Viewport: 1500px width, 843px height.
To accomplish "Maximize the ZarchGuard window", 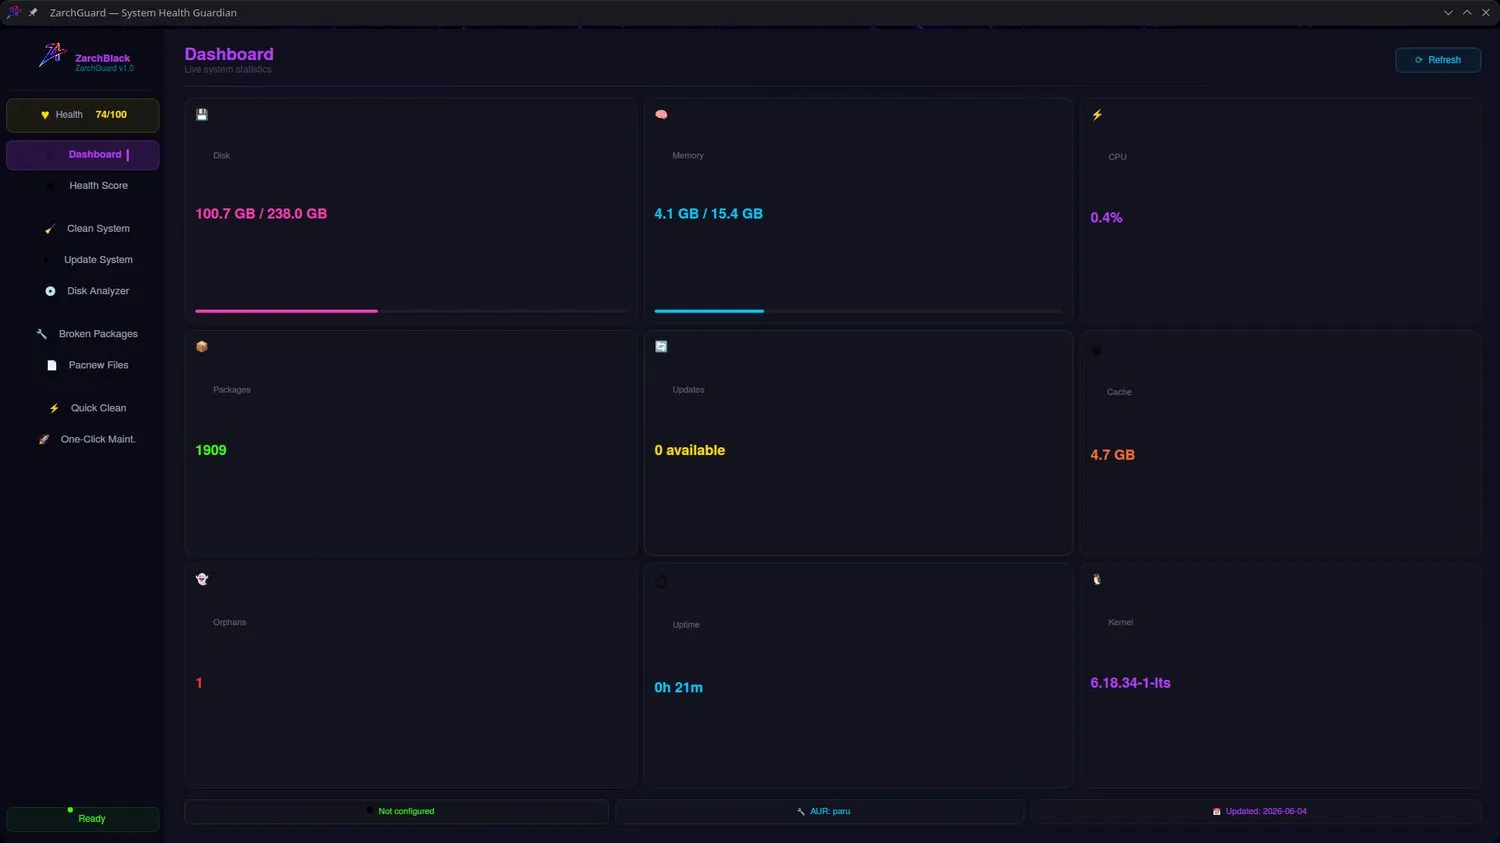I will pos(1467,13).
